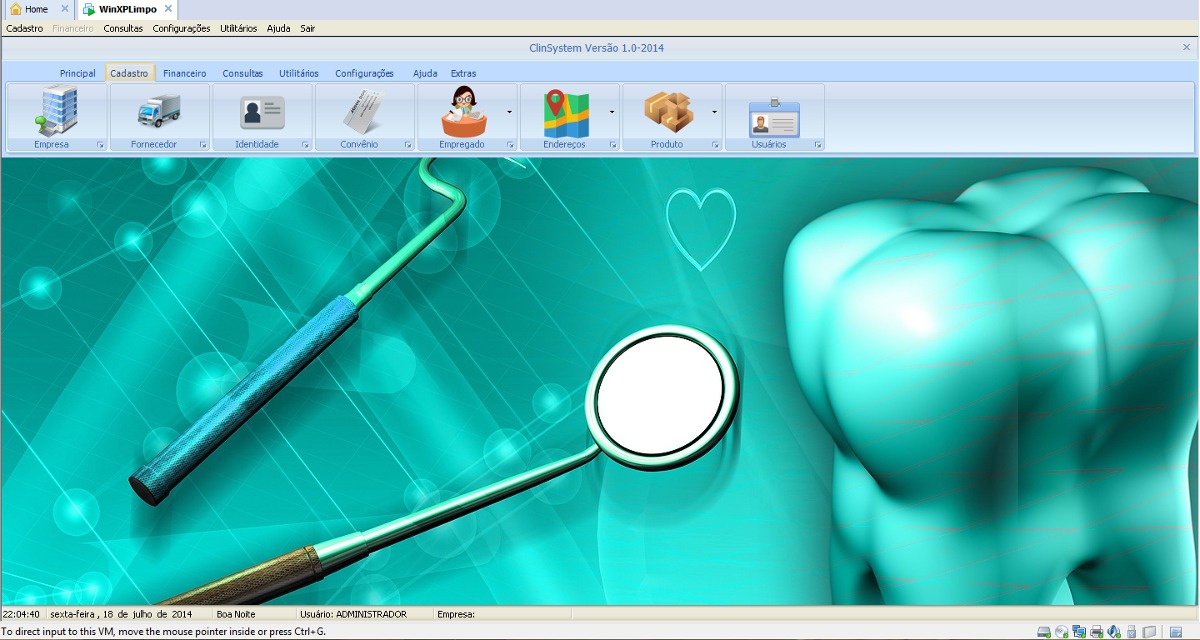Click the Empresa group dialog launcher

click(x=100, y=145)
